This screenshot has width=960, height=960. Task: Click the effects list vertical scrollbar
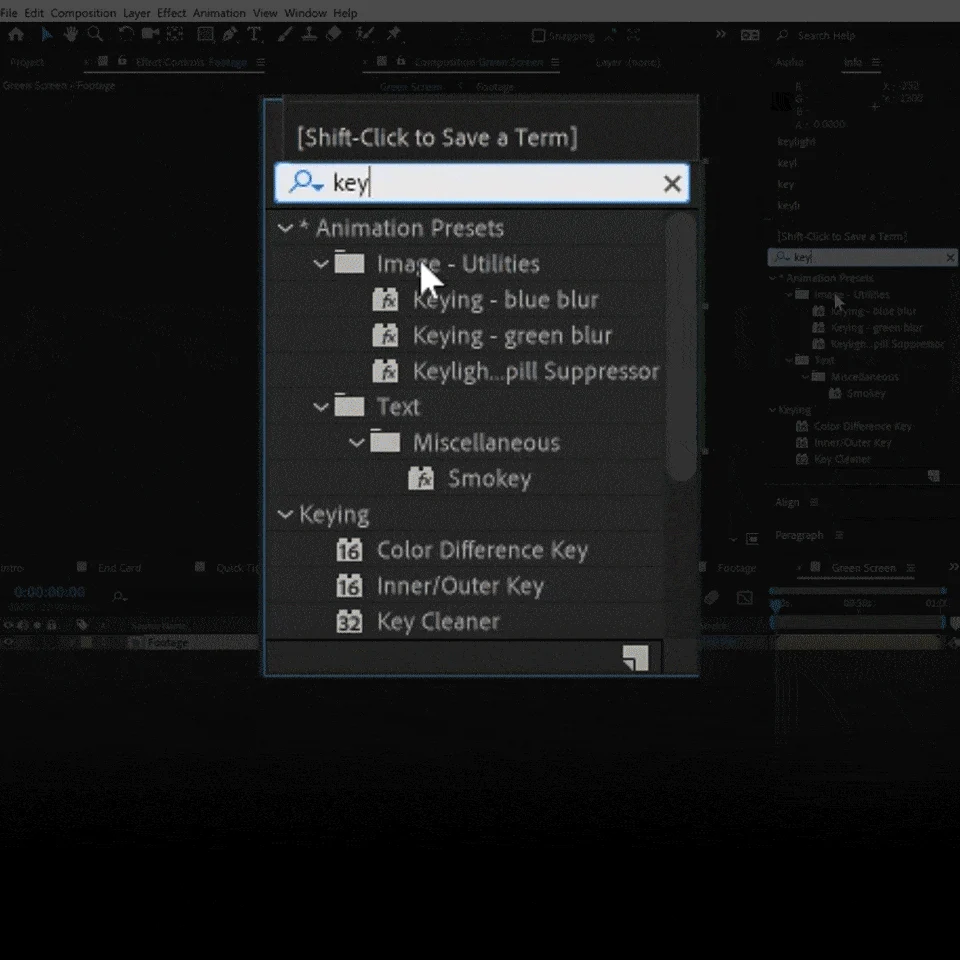coord(681,347)
